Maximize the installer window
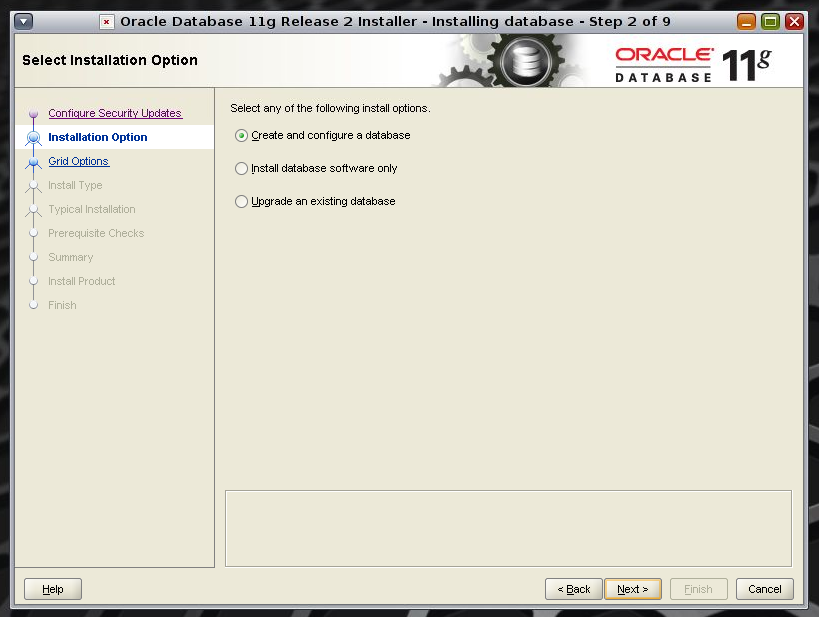The image size is (819, 617). (x=770, y=21)
